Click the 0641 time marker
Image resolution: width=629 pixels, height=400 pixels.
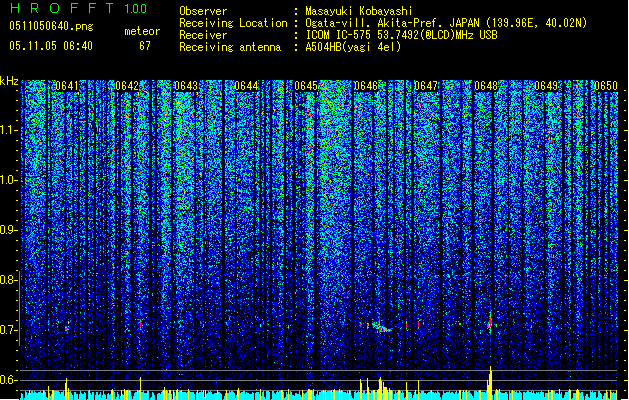pos(67,86)
